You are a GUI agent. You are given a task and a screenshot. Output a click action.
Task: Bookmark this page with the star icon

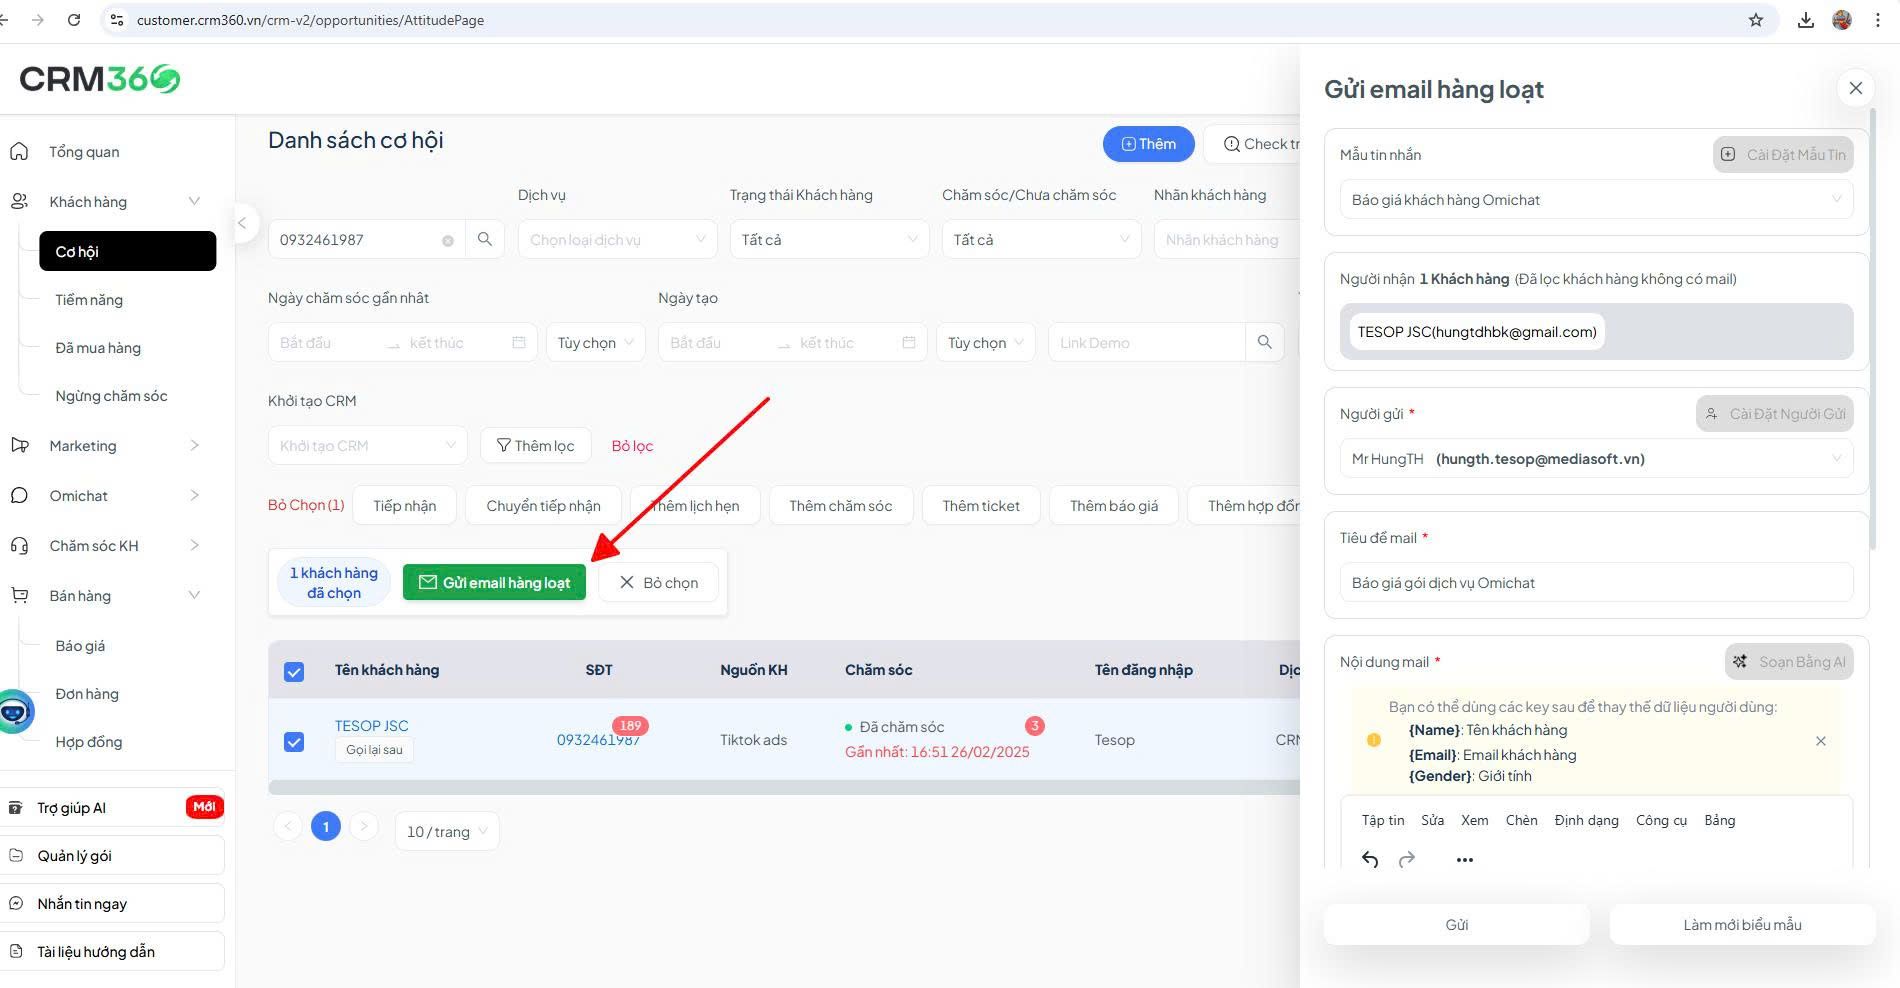point(1756,20)
